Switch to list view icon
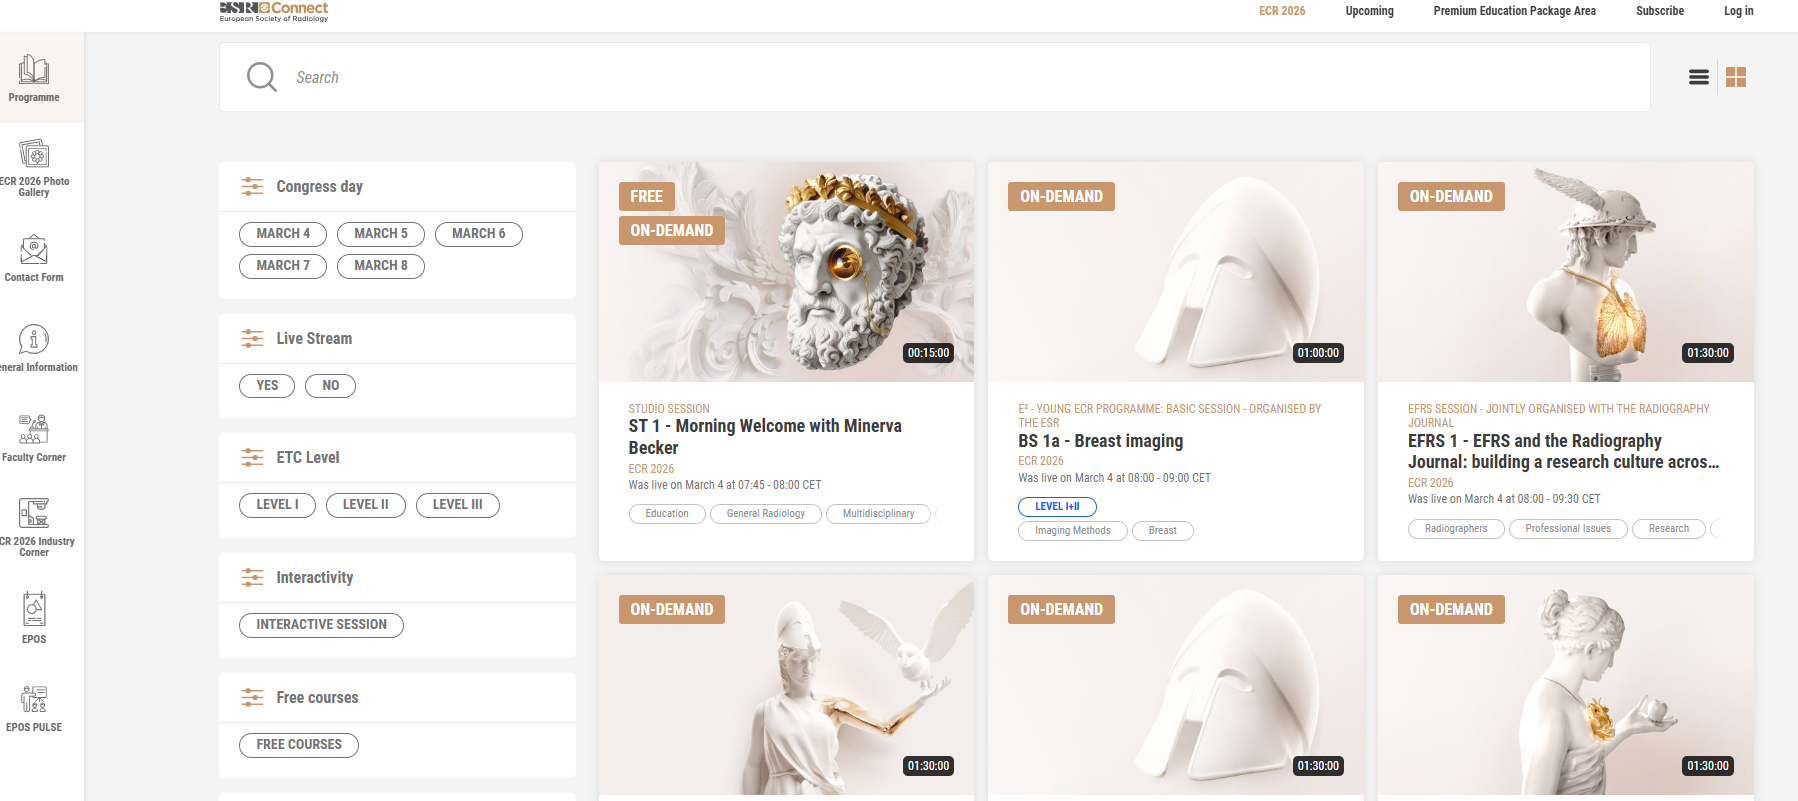The image size is (1798, 801). click(x=1698, y=77)
